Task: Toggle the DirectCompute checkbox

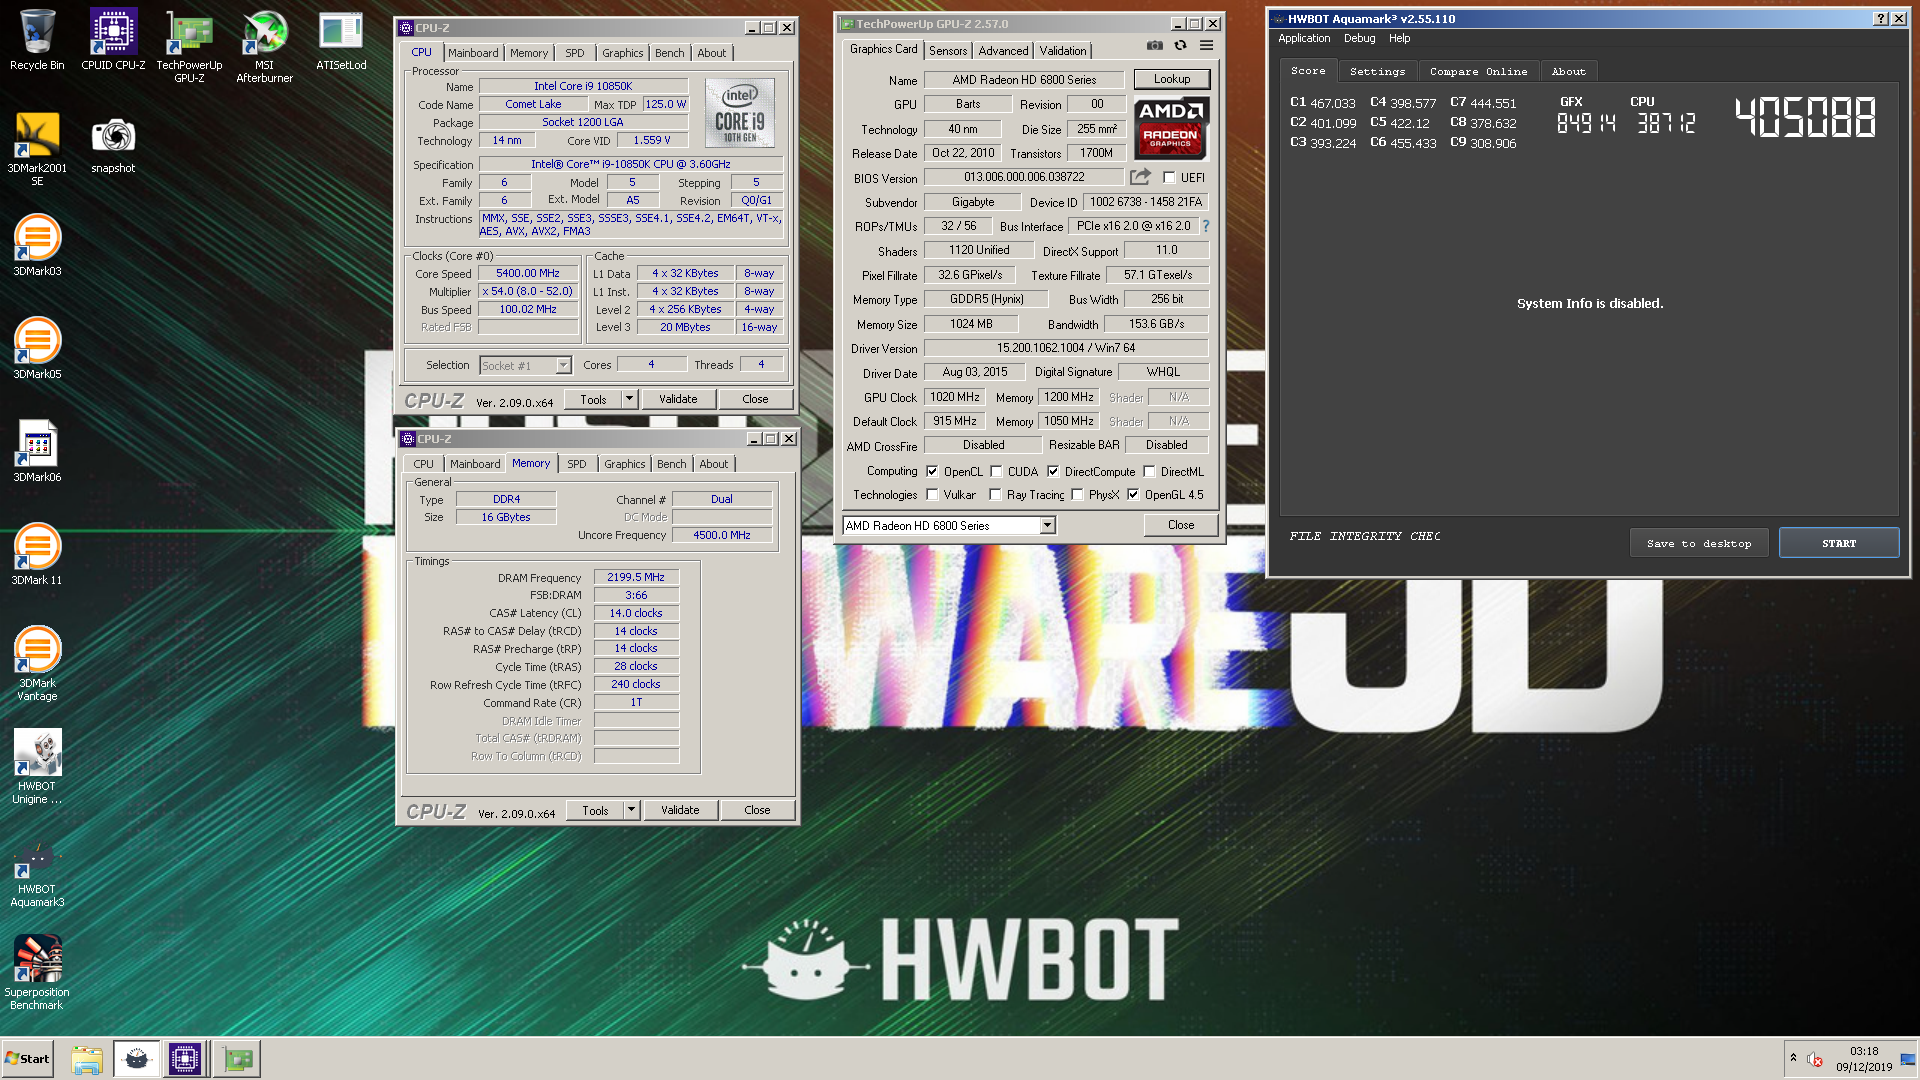Action: coord(1053,472)
